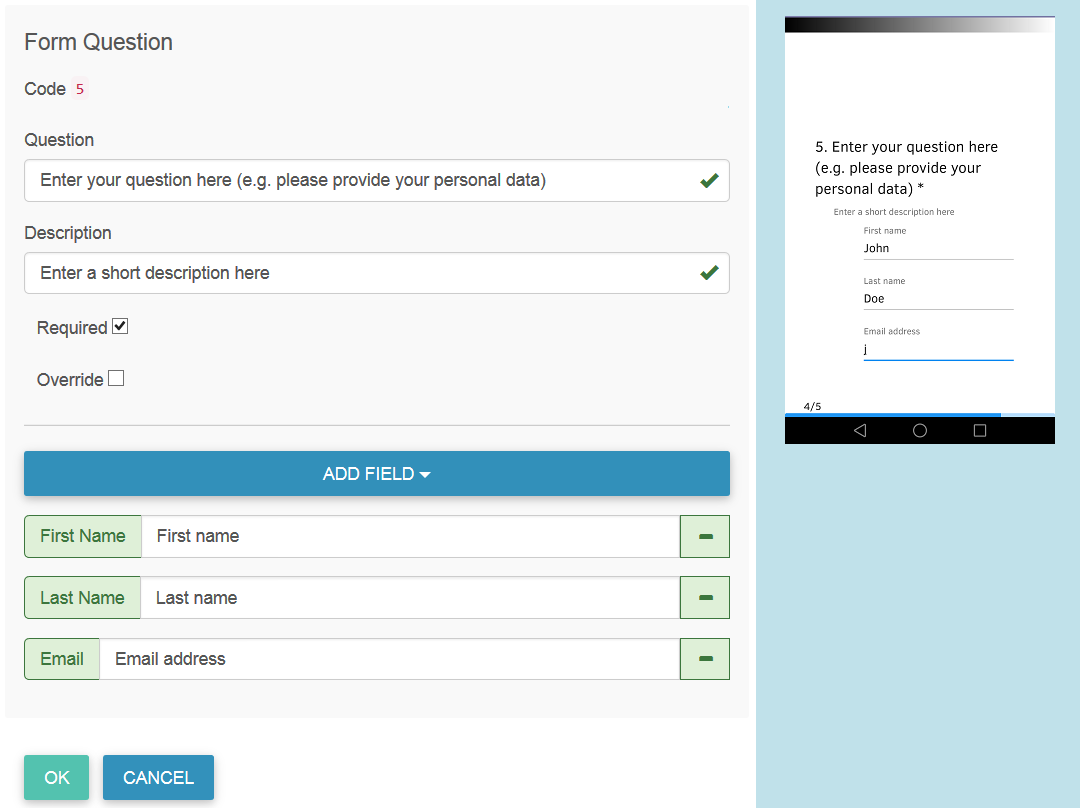
Task: Click the blue progress bar in phone preview
Action: [893, 415]
